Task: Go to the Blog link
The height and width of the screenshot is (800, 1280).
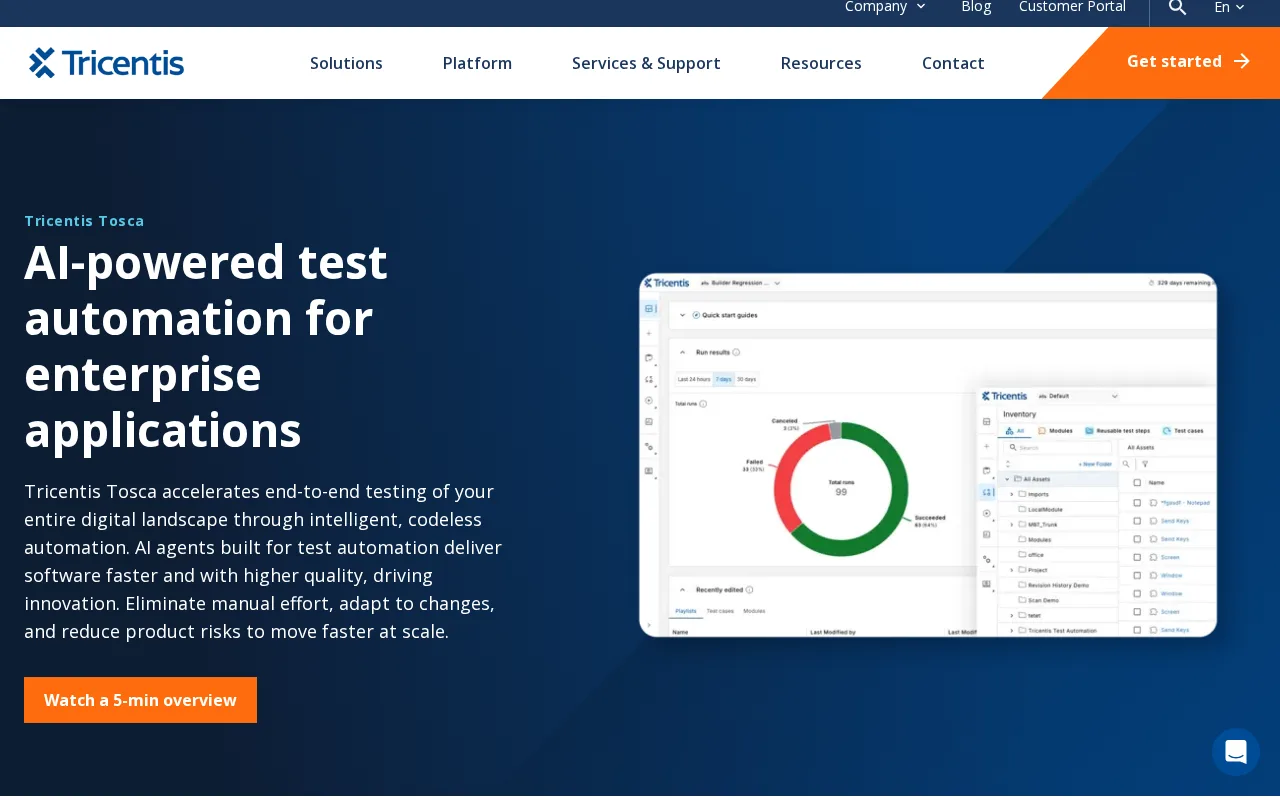Action: click(976, 7)
